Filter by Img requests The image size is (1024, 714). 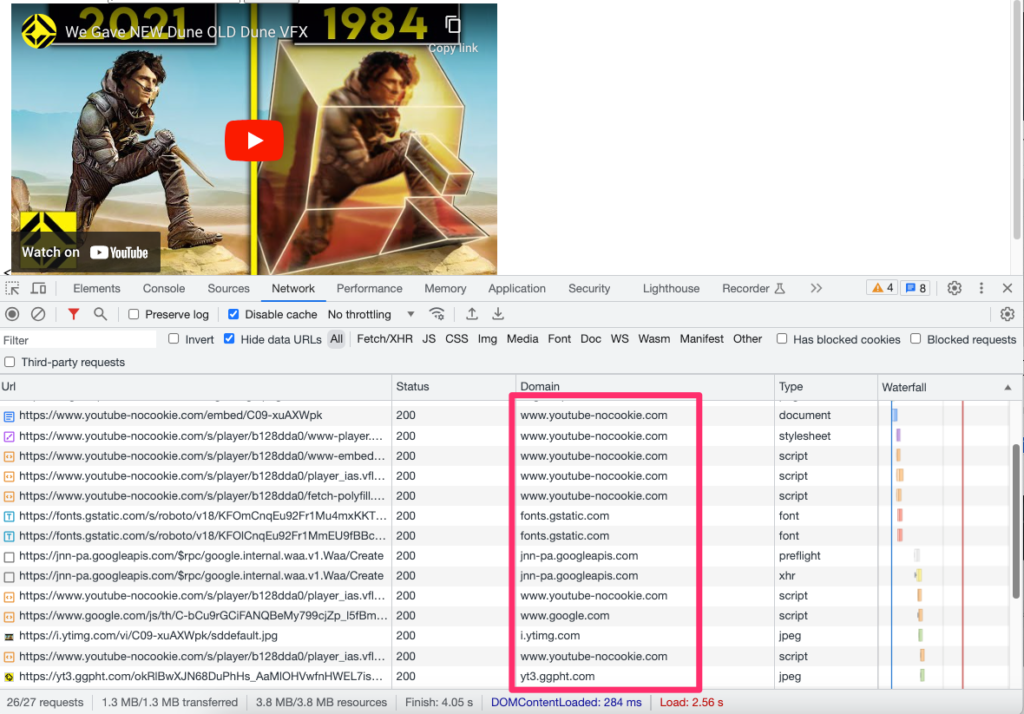(487, 339)
